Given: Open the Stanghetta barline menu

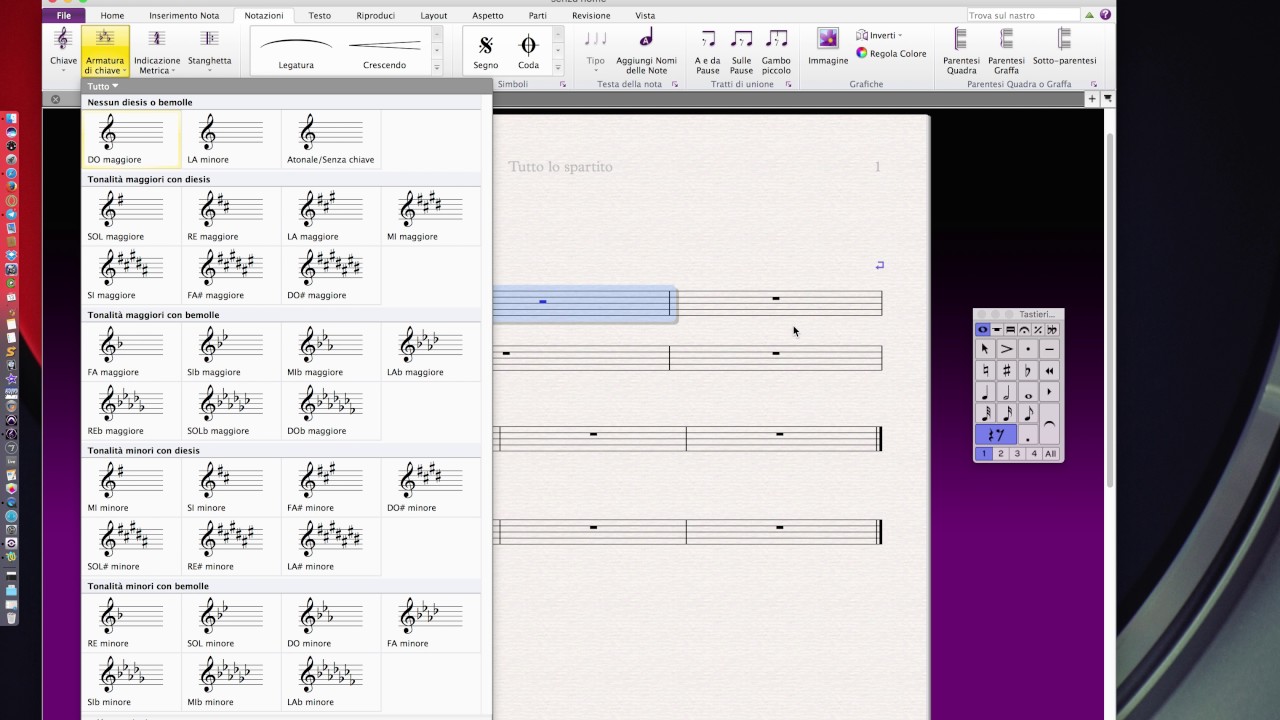Looking at the screenshot, I should click(x=209, y=49).
